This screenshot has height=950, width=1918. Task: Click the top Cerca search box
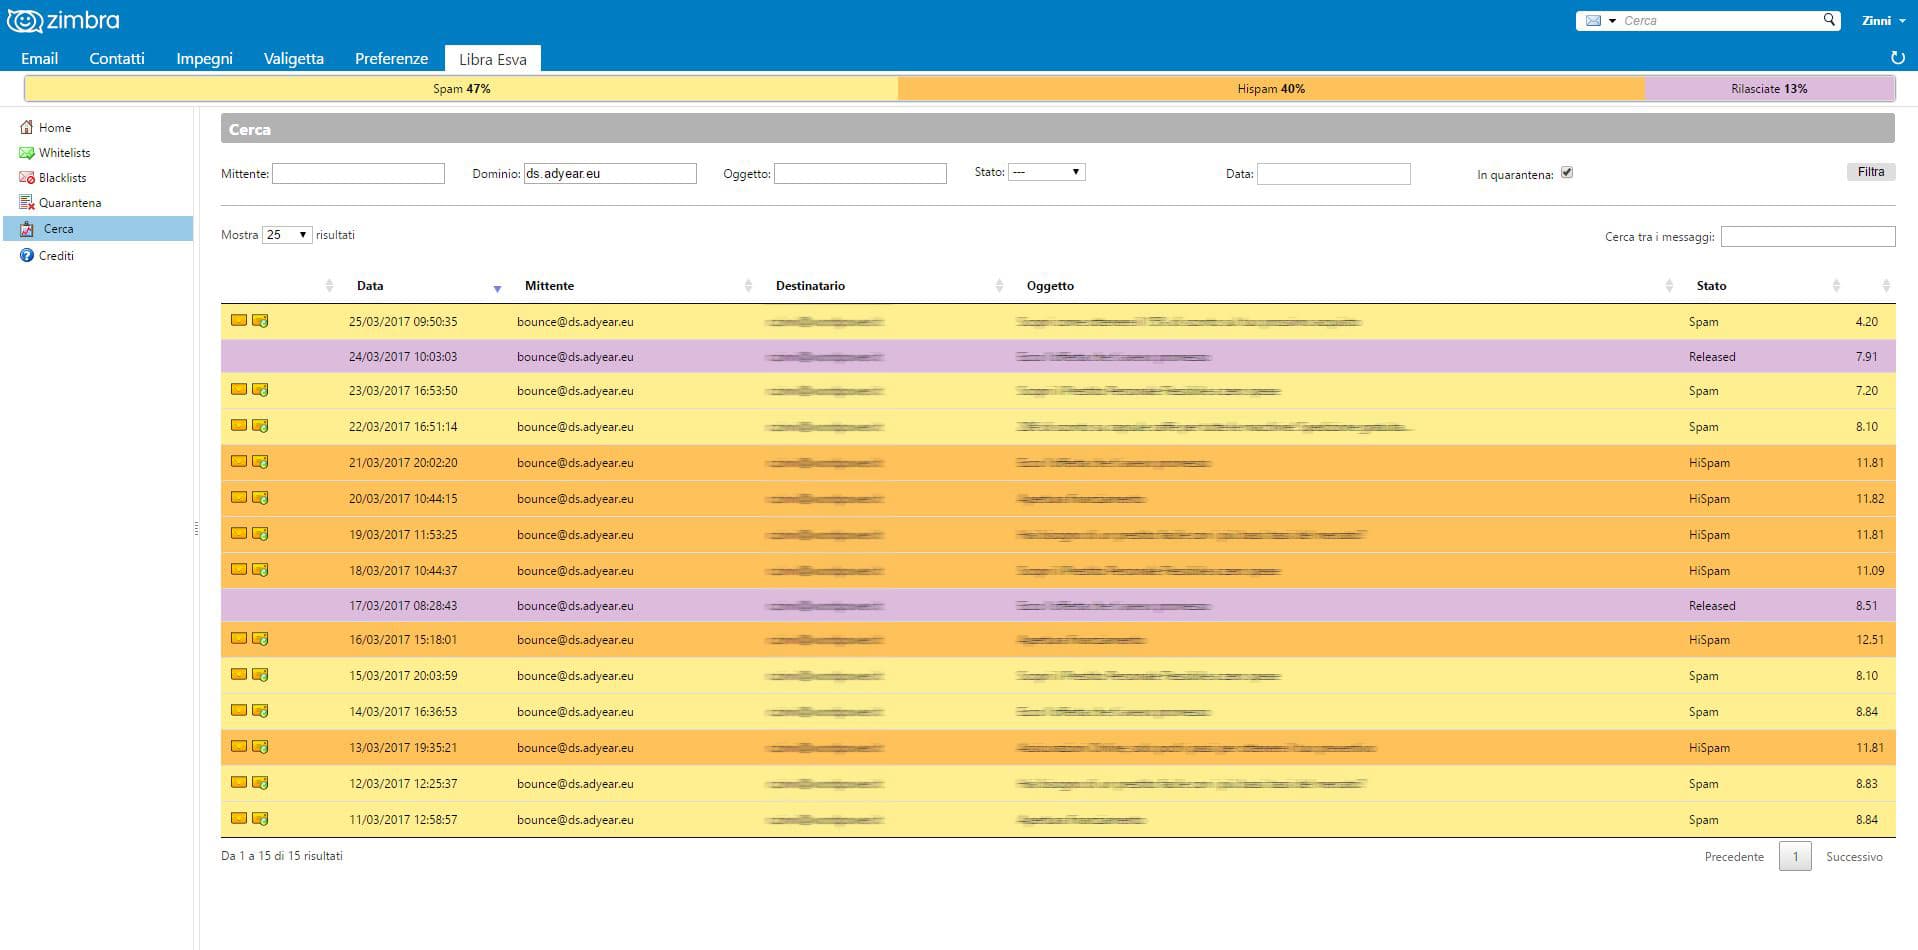tap(1720, 20)
